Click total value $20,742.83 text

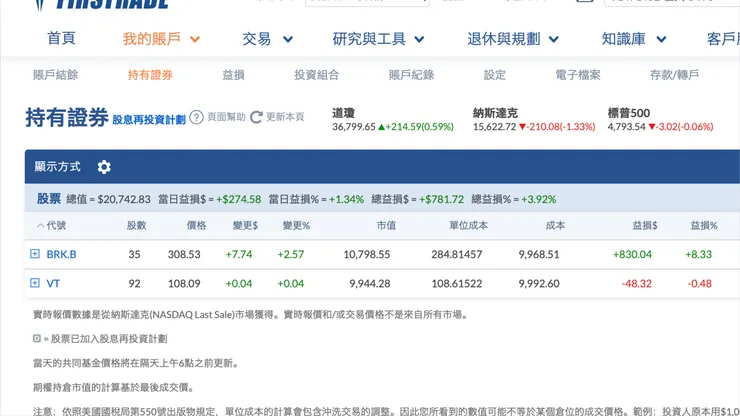124,199
